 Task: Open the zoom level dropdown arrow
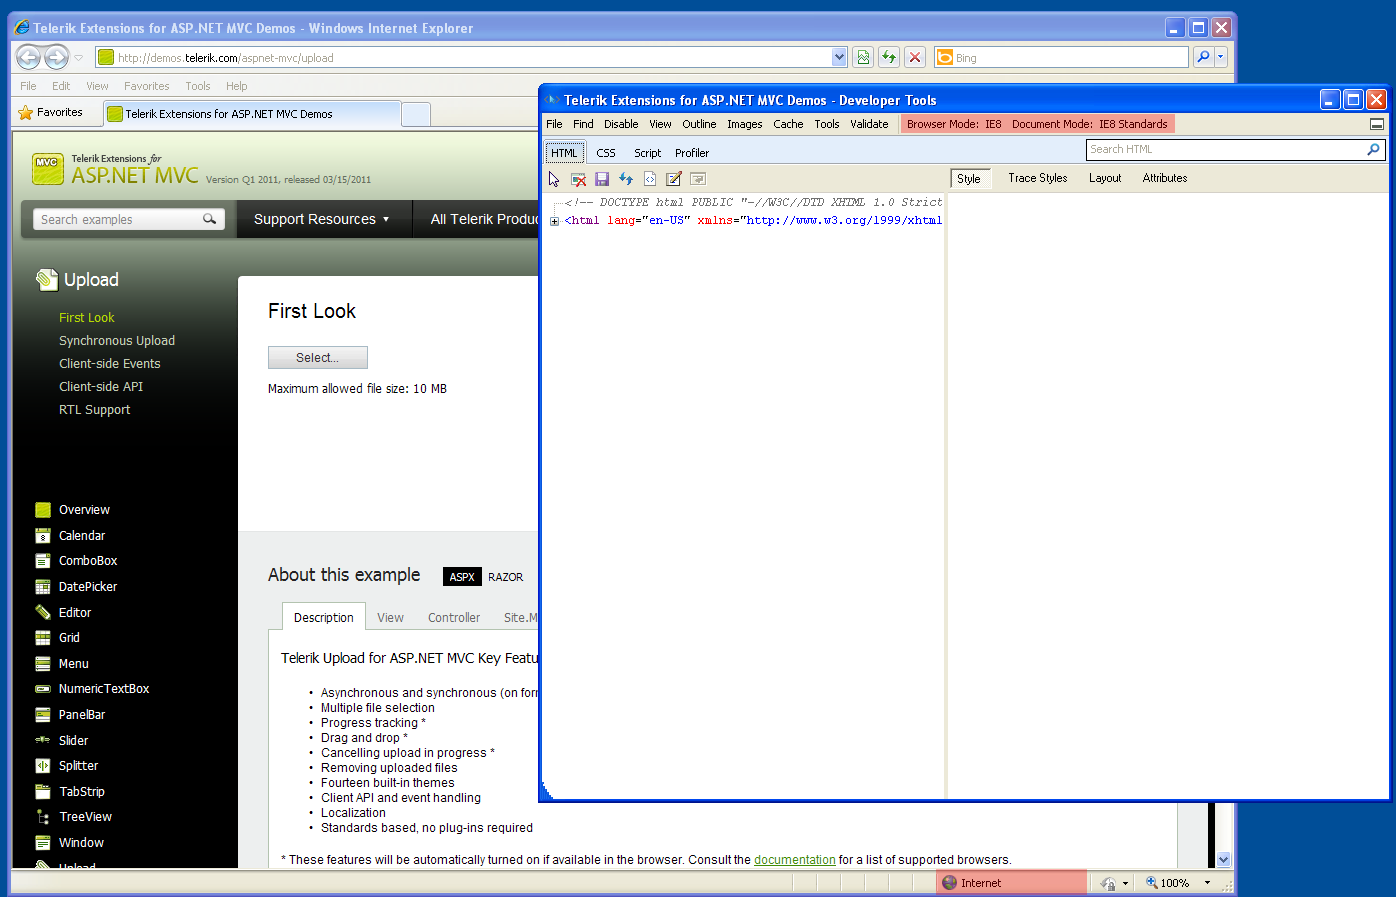pyautogui.click(x=1207, y=883)
